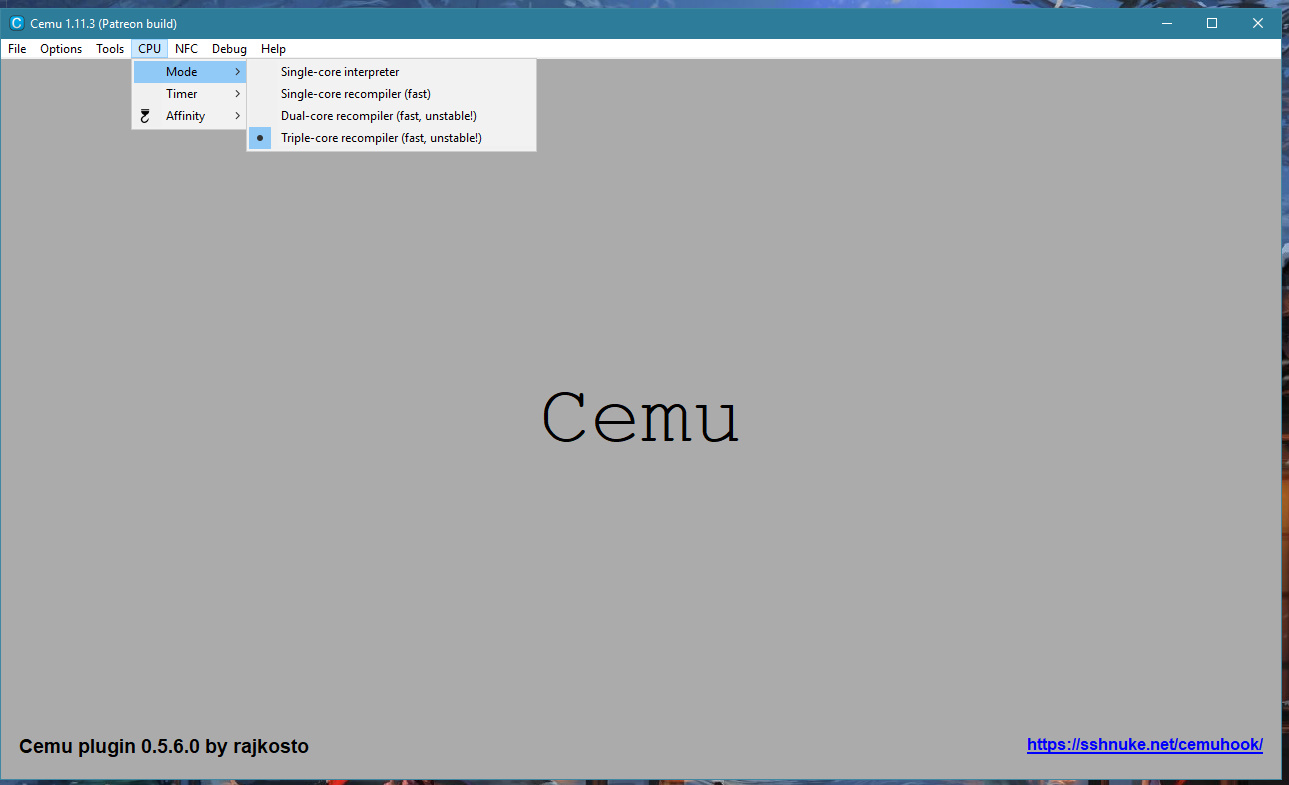This screenshot has height=785, width=1289.
Task: Open the Debug menu
Action: (229, 49)
